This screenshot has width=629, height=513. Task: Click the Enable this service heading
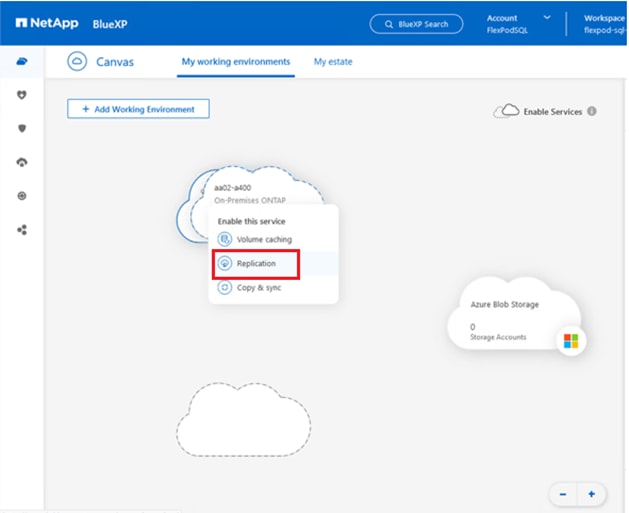tap(251, 221)
